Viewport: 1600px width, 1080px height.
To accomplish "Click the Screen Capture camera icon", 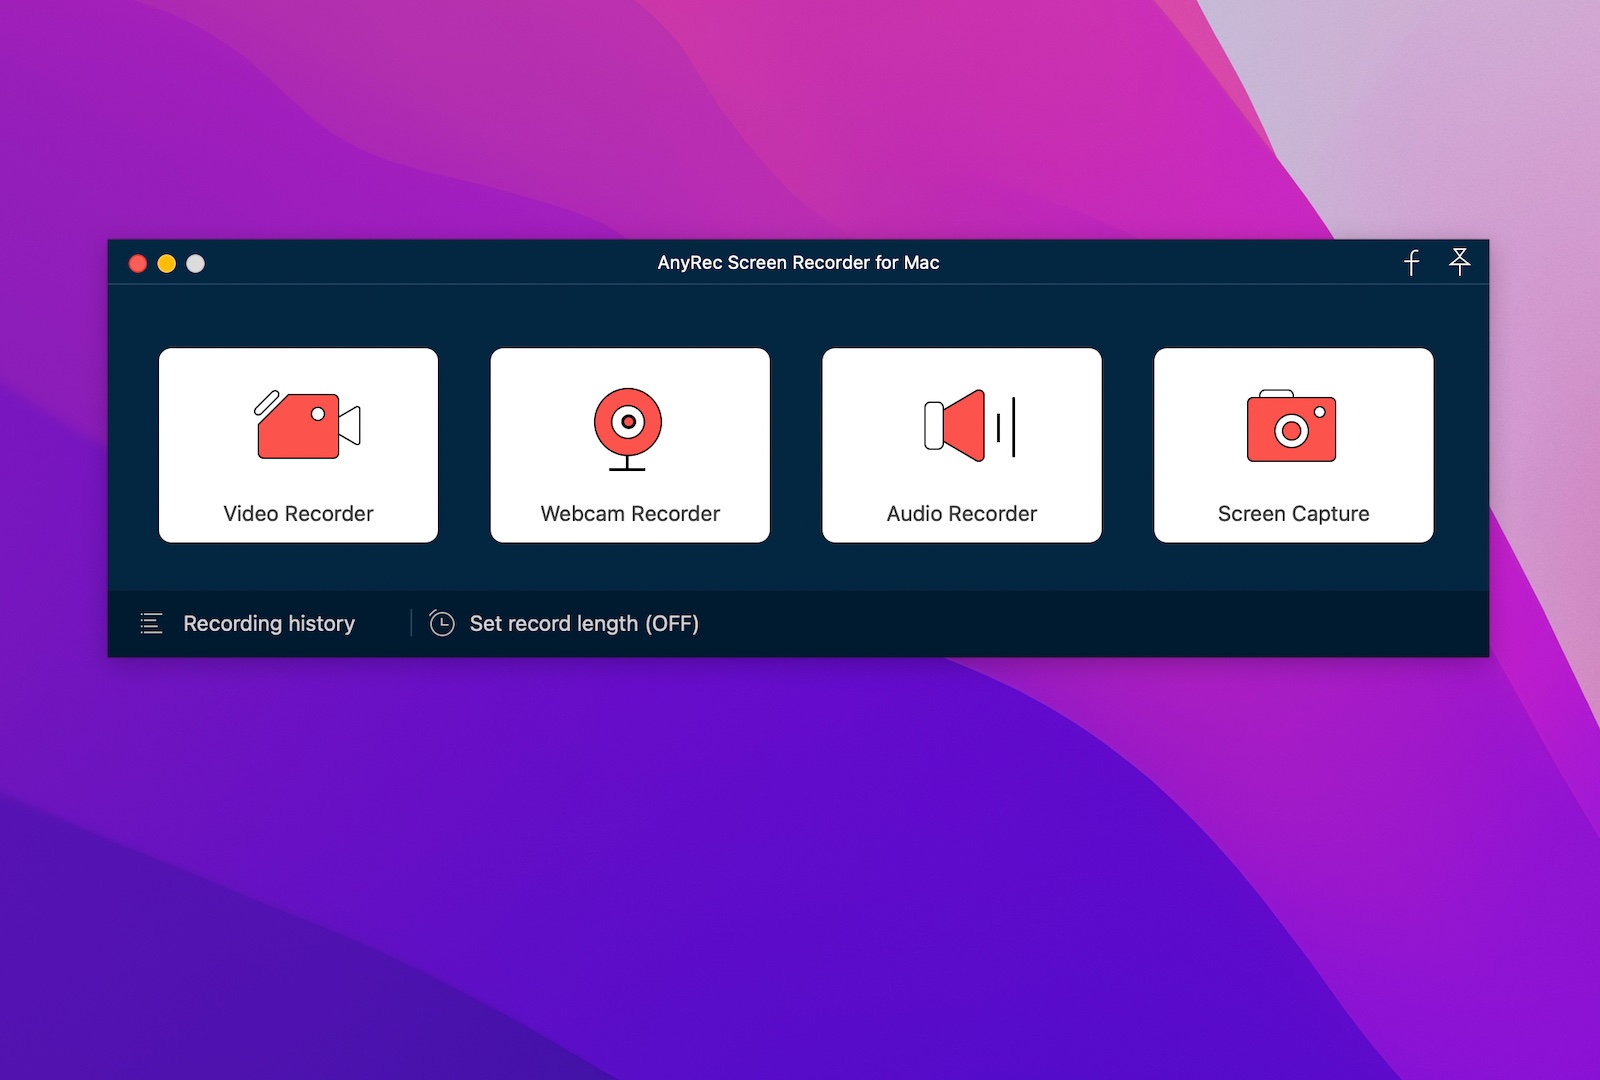I will (x=1292, y=425).
